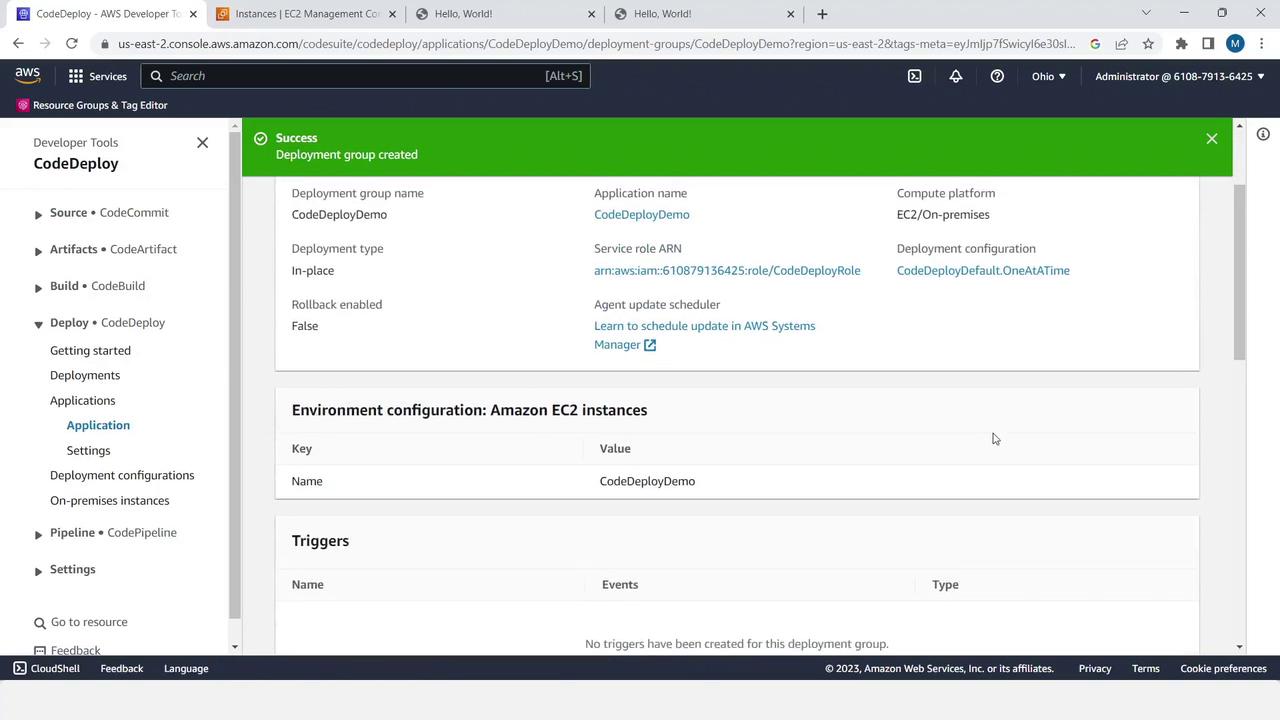This screenshot has width=1280, height=720.
Task: Select Application sub-item in sidebar
Action: point(98,425)
